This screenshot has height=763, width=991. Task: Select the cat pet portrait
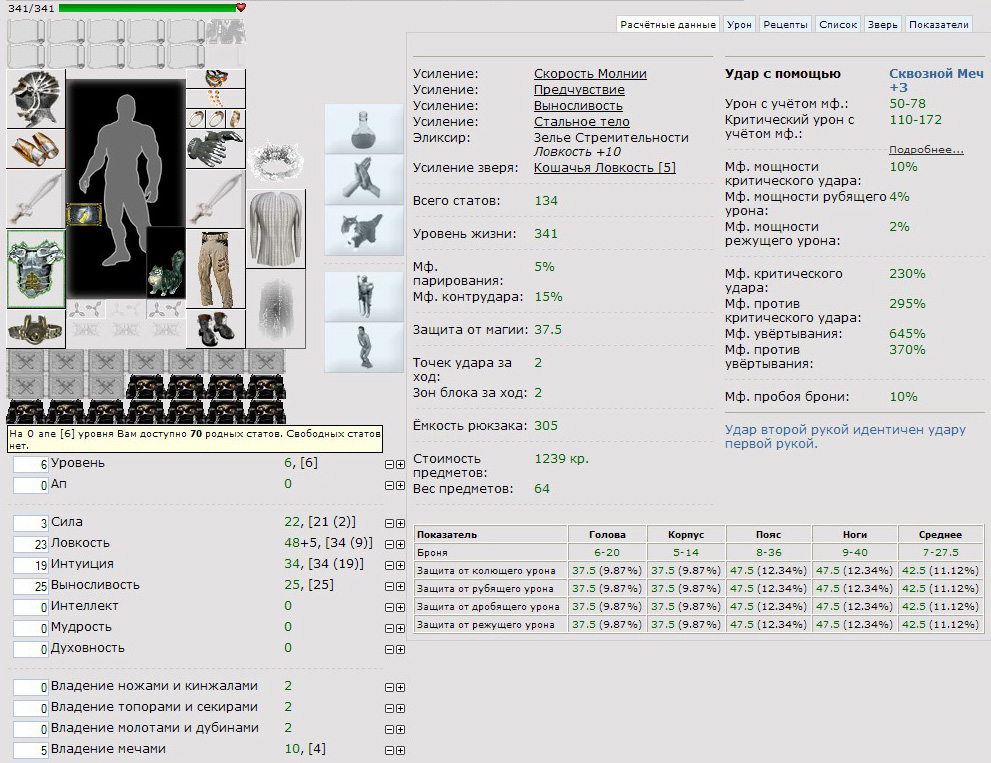coord(166,262)
